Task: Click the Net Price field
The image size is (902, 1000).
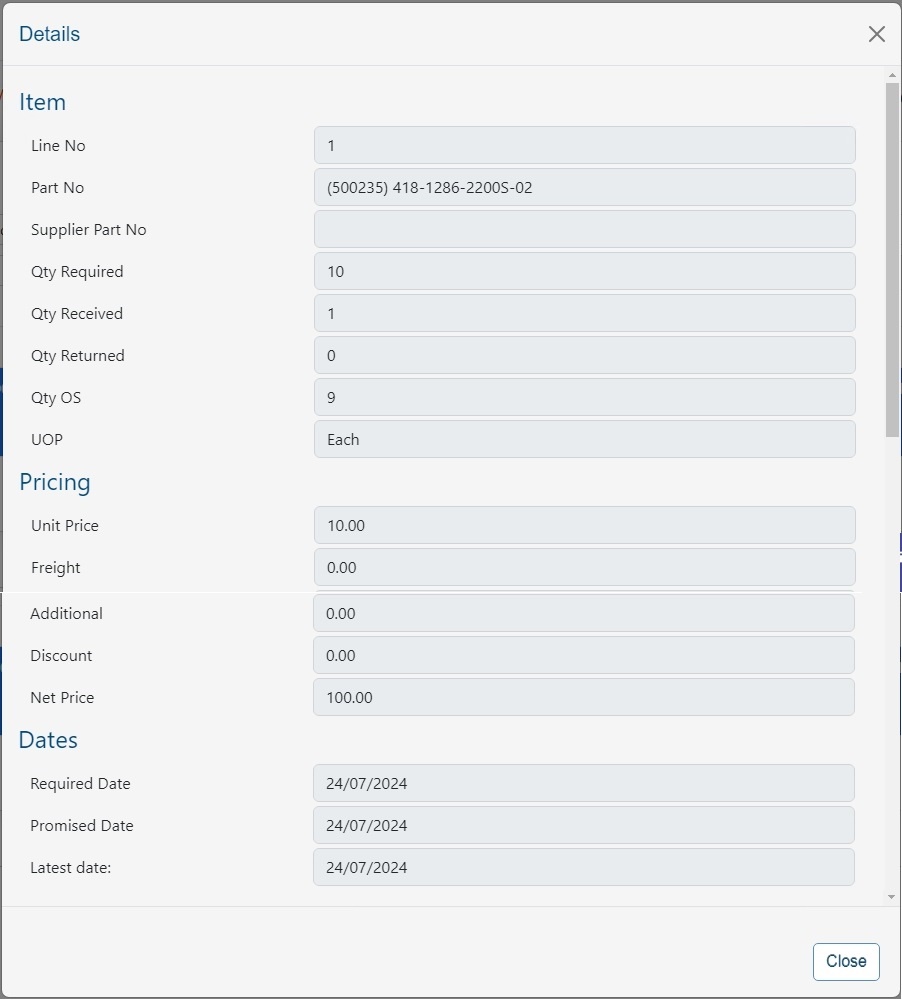Action: [x=584, y=697]
